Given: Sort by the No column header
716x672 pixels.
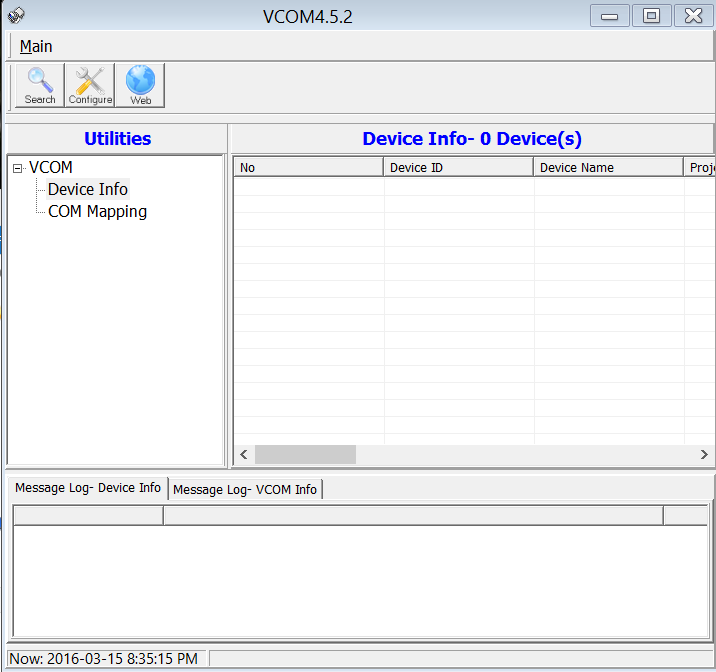Looking at the screenshot, I should [308, 167].
